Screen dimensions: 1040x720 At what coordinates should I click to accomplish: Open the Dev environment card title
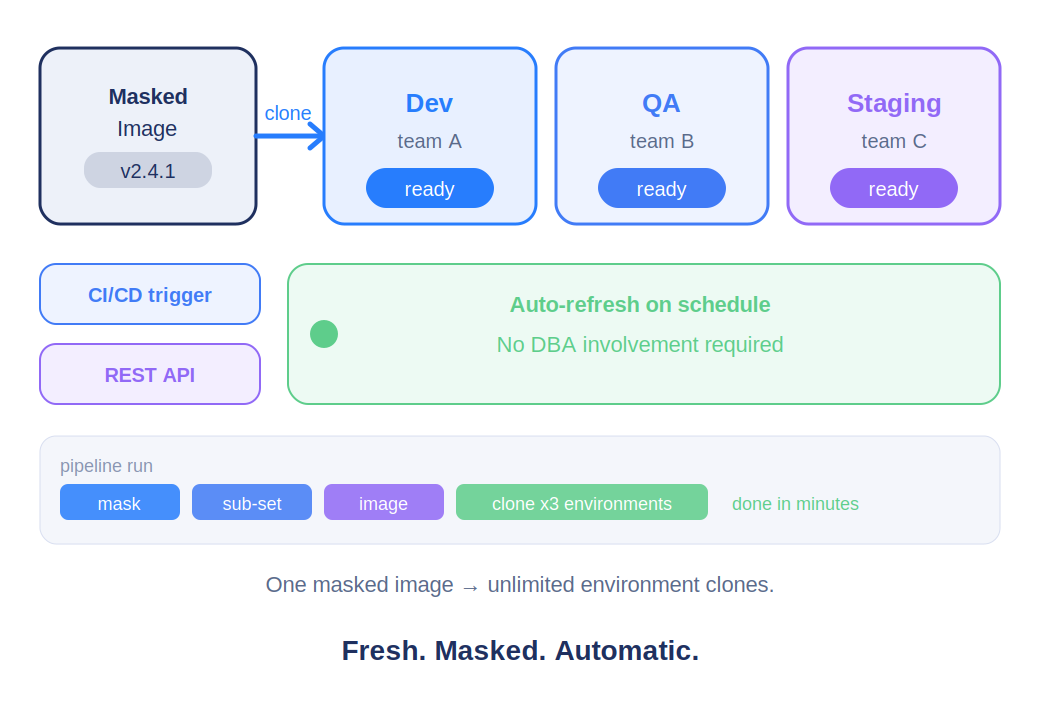[x=429, y=103]
